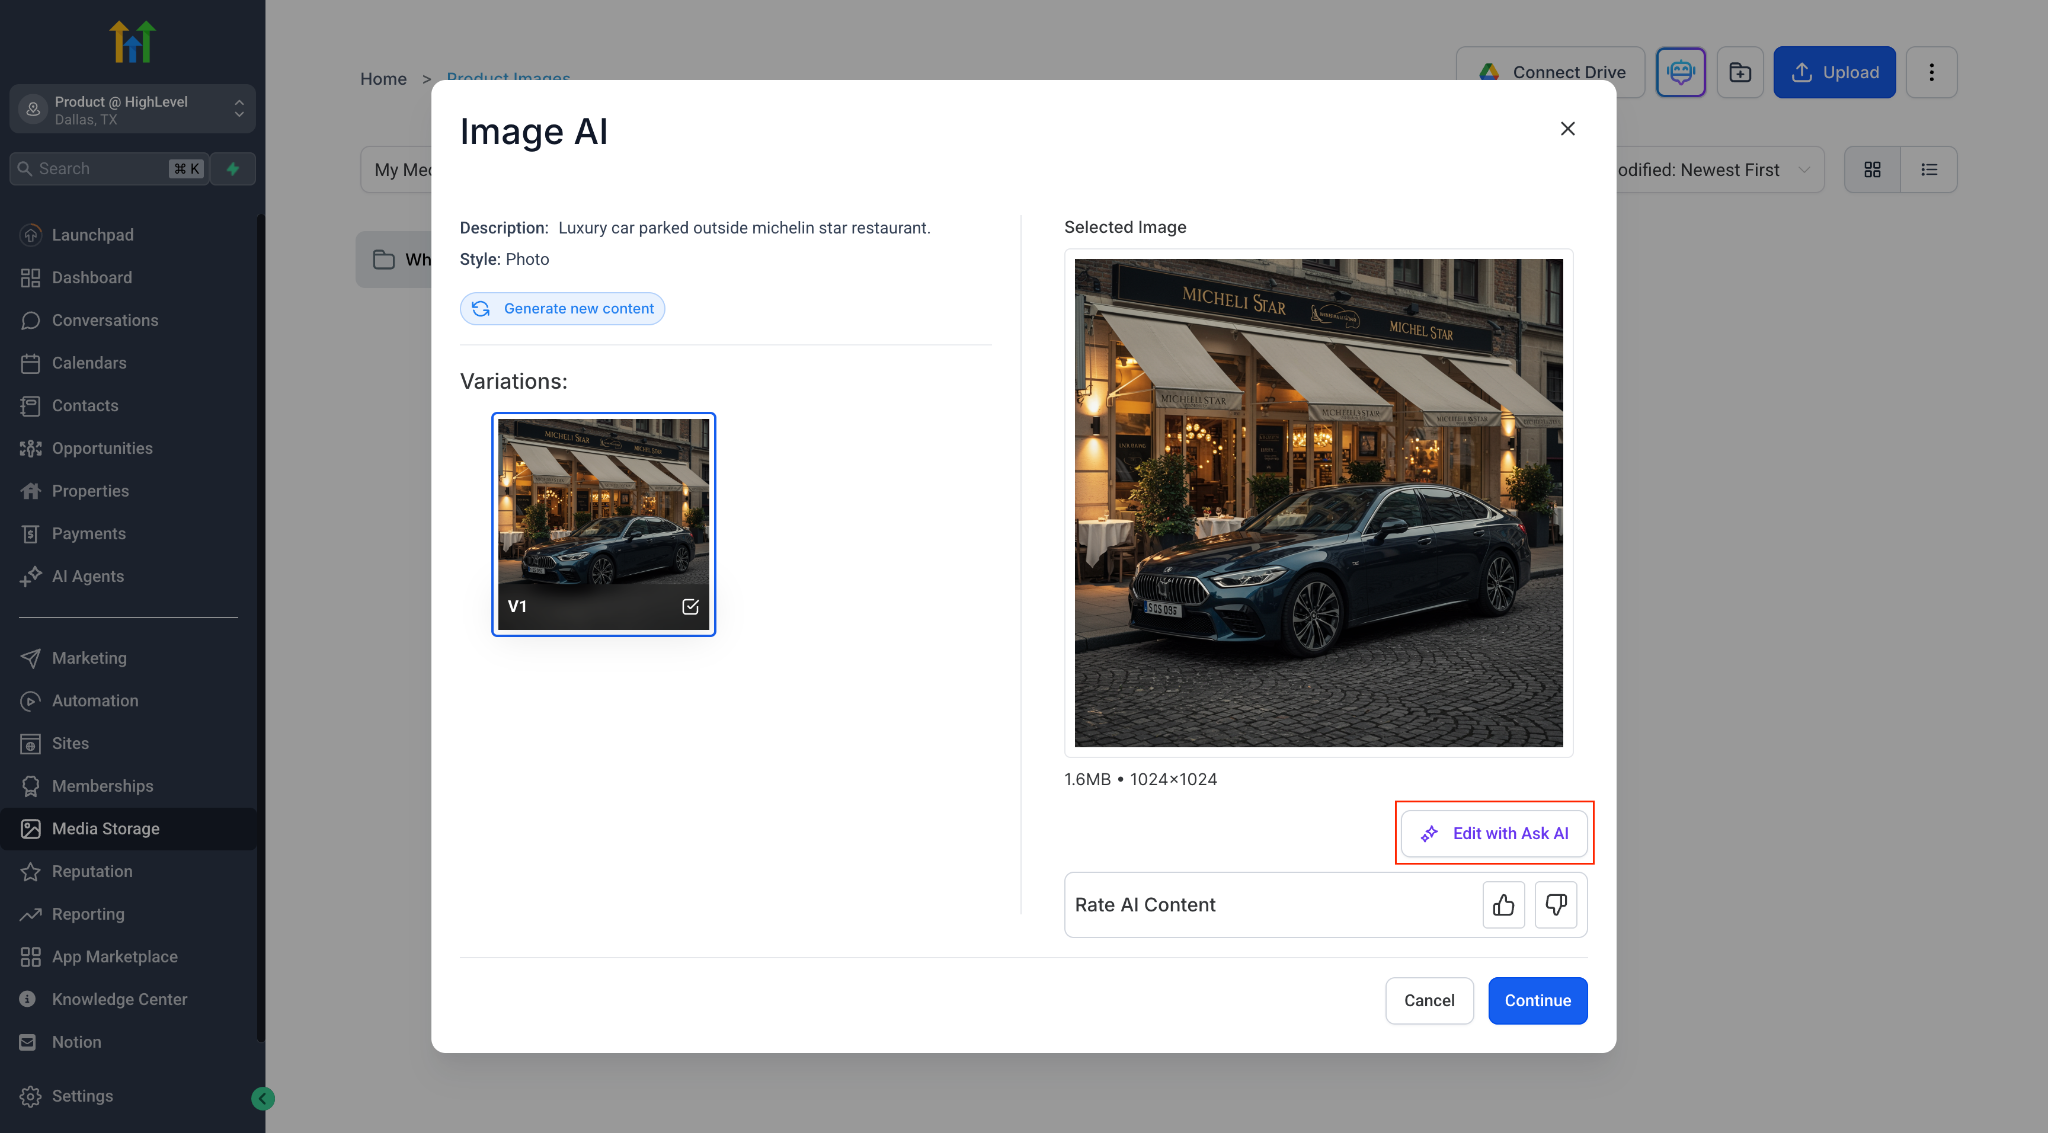Click the new folder icon button
The image size is (2048, 1133).
pyautogui.click(x=1740, y=72)
